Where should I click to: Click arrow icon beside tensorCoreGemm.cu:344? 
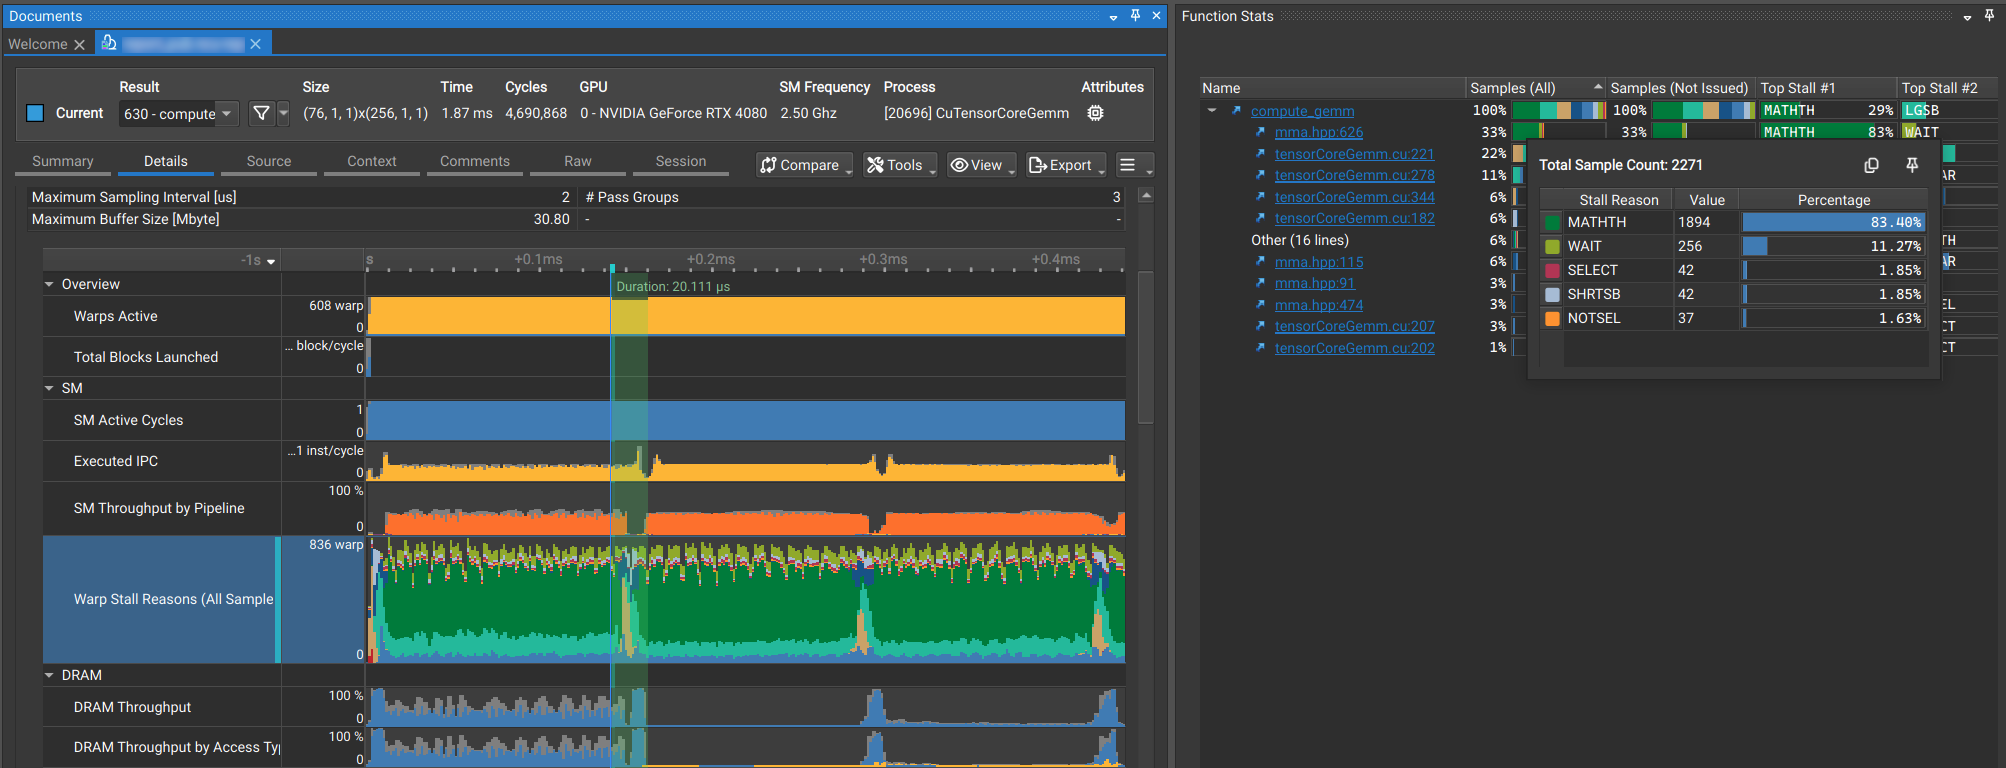point(1260,197)
